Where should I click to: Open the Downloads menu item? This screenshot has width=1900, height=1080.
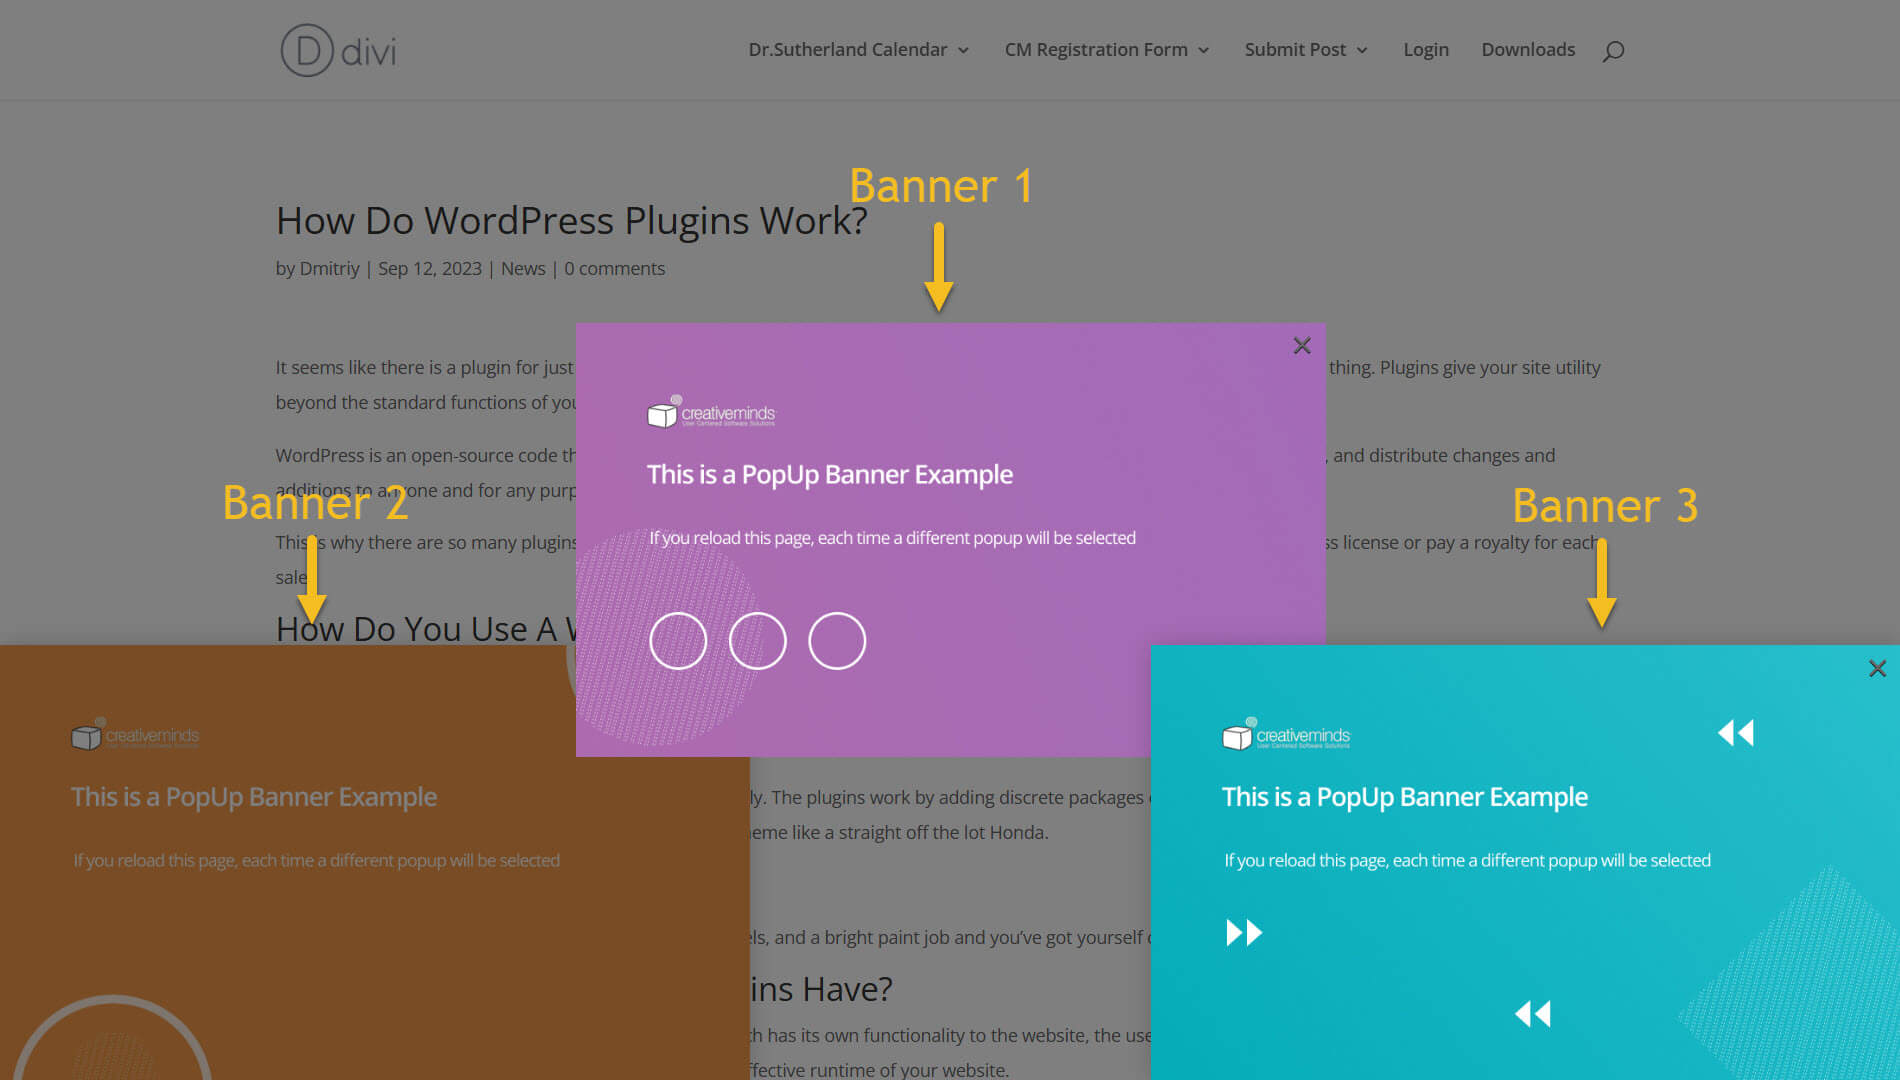(1527, 50)
